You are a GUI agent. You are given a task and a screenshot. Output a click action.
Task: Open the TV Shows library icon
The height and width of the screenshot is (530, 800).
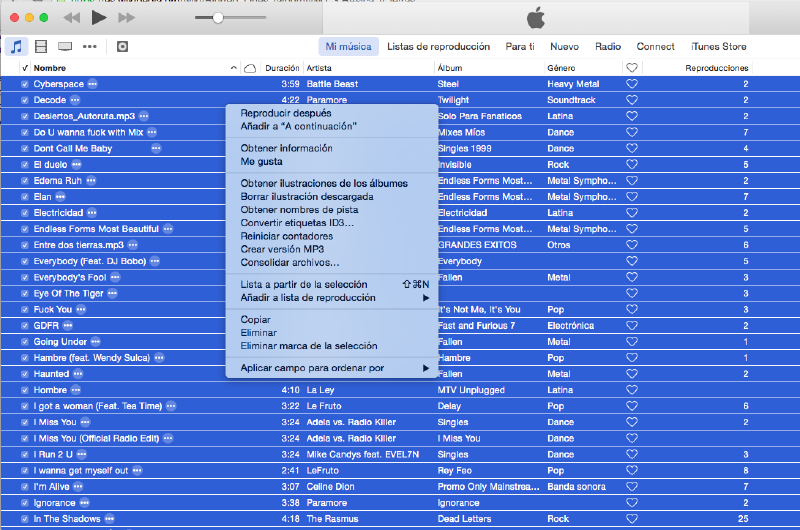[65, 46]
